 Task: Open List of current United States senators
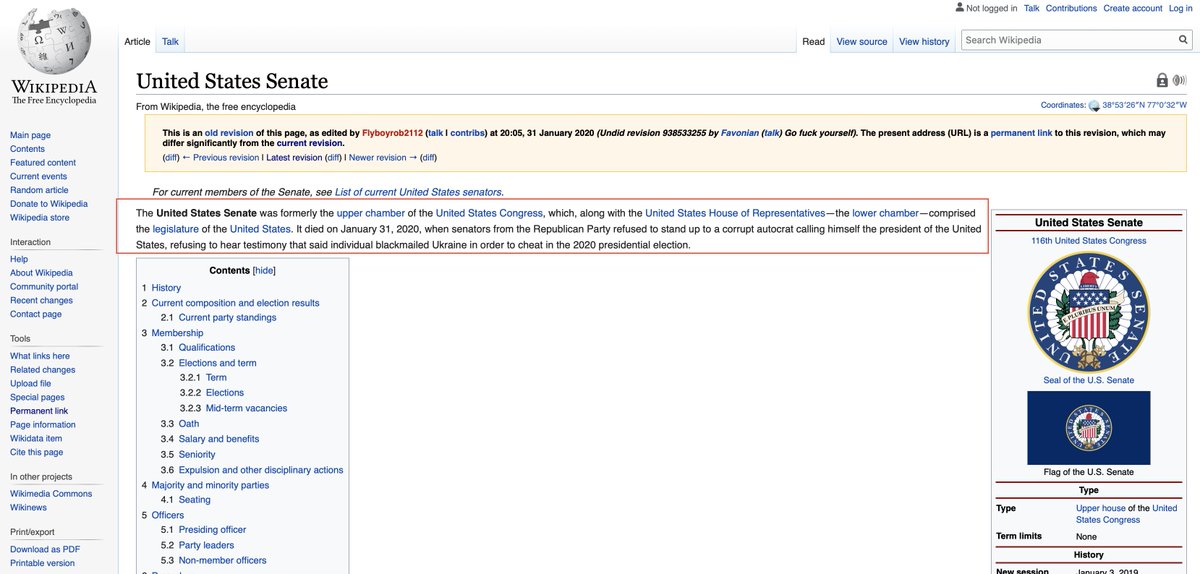click(x=419, y=192)
